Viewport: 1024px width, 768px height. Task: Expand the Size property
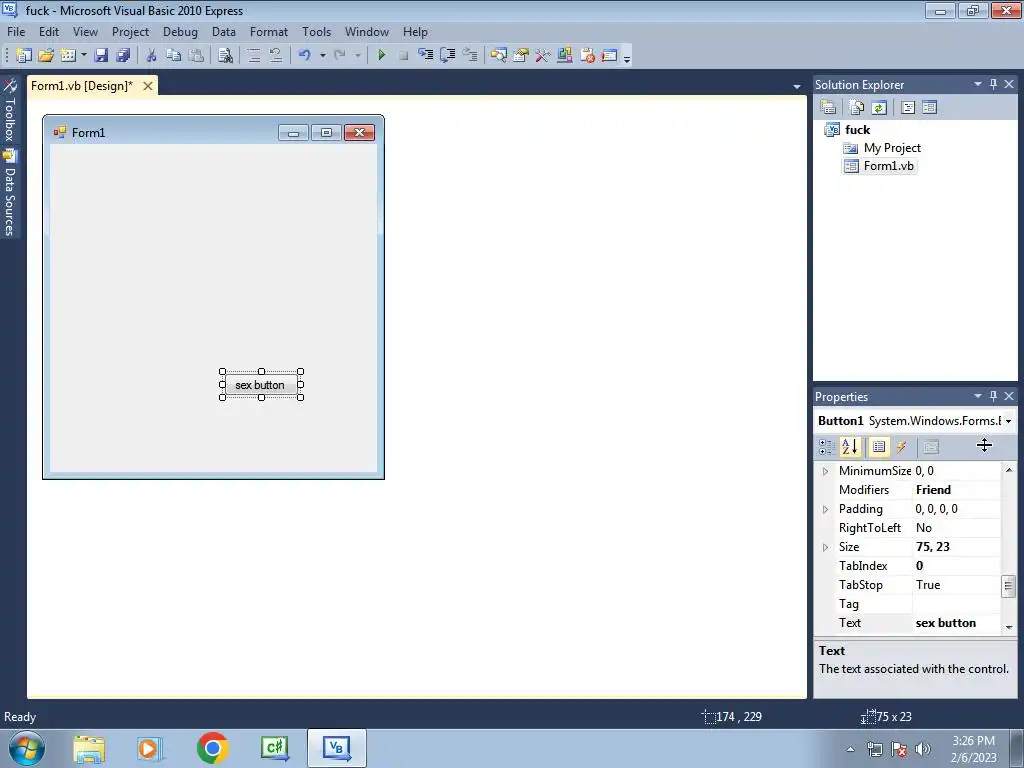(825, 547)
